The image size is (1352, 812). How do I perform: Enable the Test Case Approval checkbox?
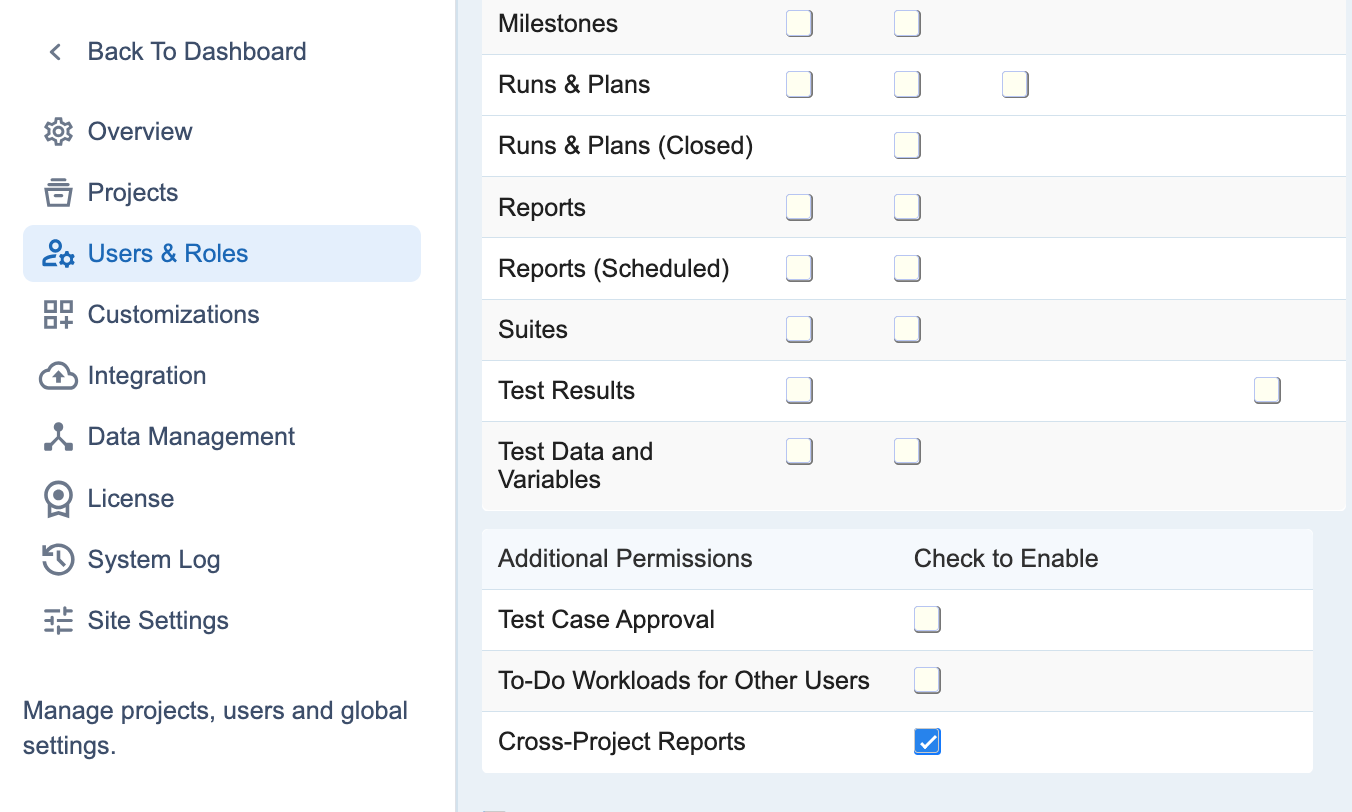(927, 619)
